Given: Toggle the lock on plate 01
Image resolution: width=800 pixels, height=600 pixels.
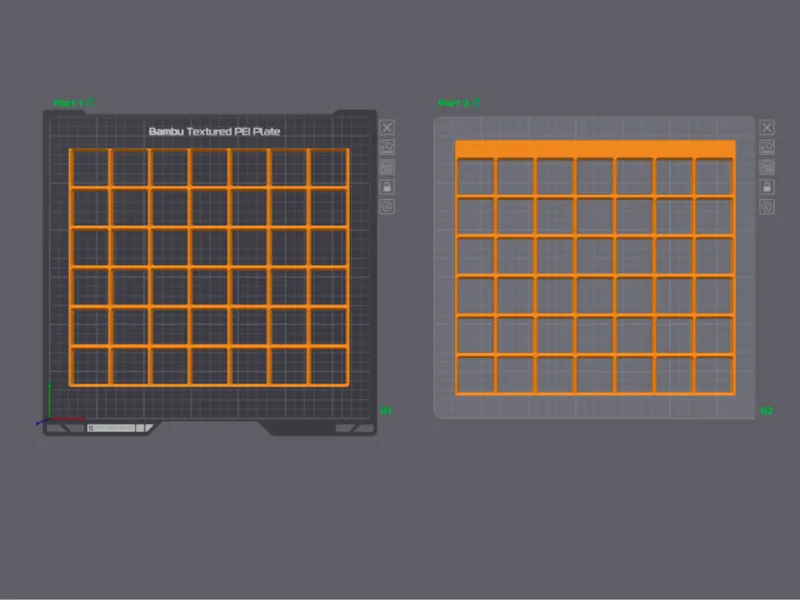Looking at the screenshot, I should (x=387, y=187).
